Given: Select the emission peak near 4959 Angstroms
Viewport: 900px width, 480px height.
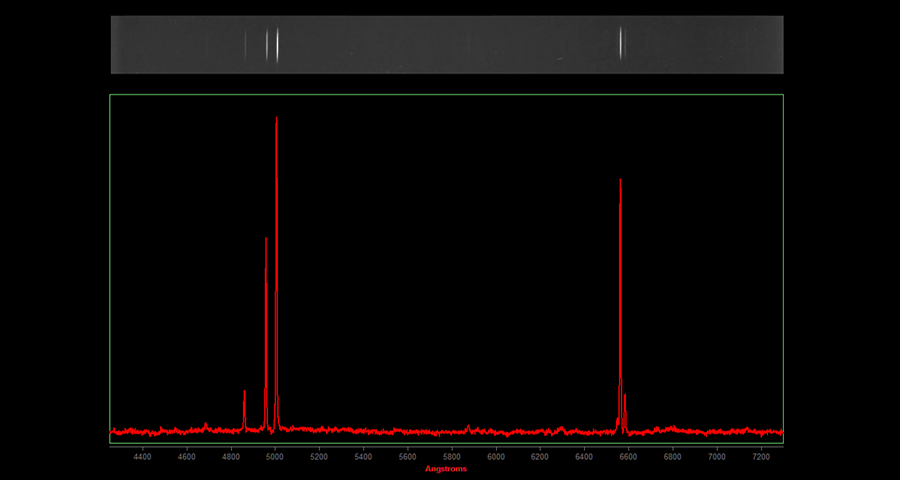Looking at the screenshot, I should click(266, 240).
